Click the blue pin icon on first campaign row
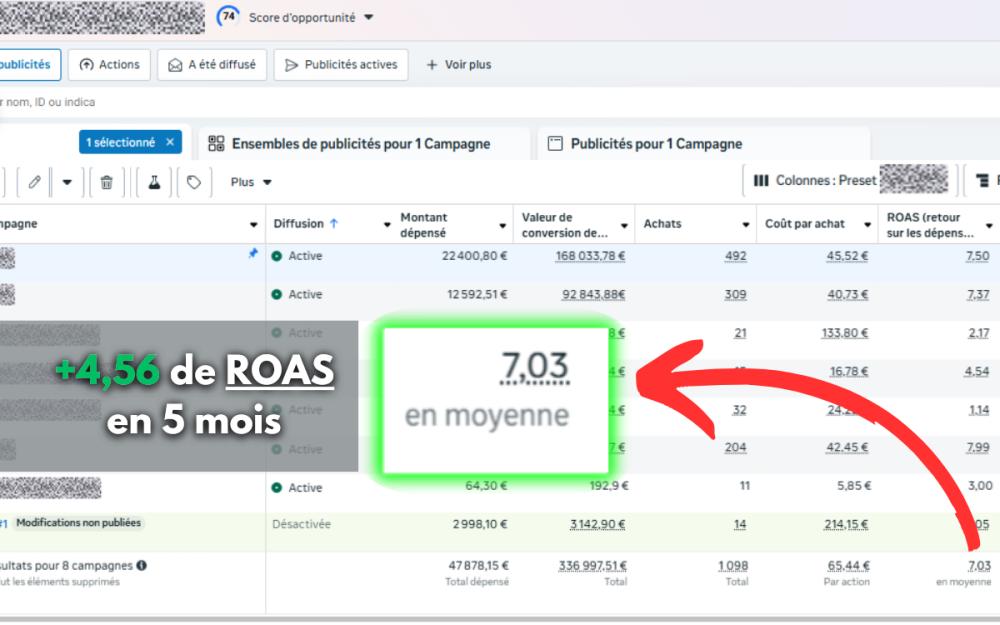The image size is (1000, 625). 253,254
